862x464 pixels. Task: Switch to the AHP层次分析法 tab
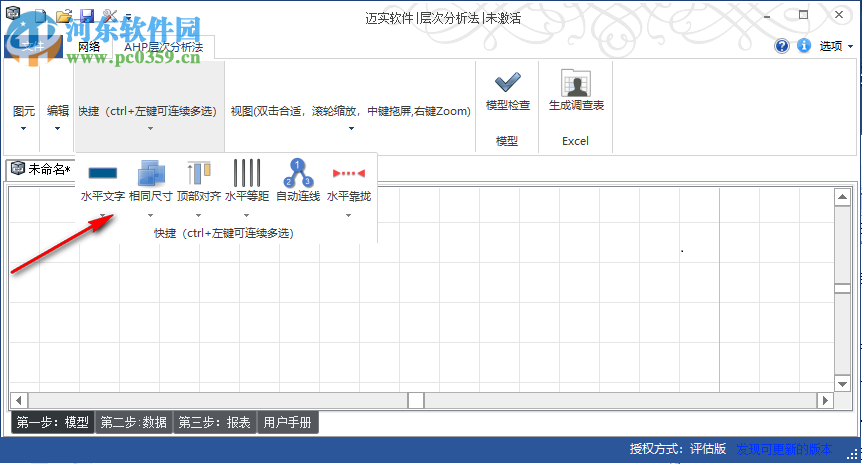click(x=163, y=47)
